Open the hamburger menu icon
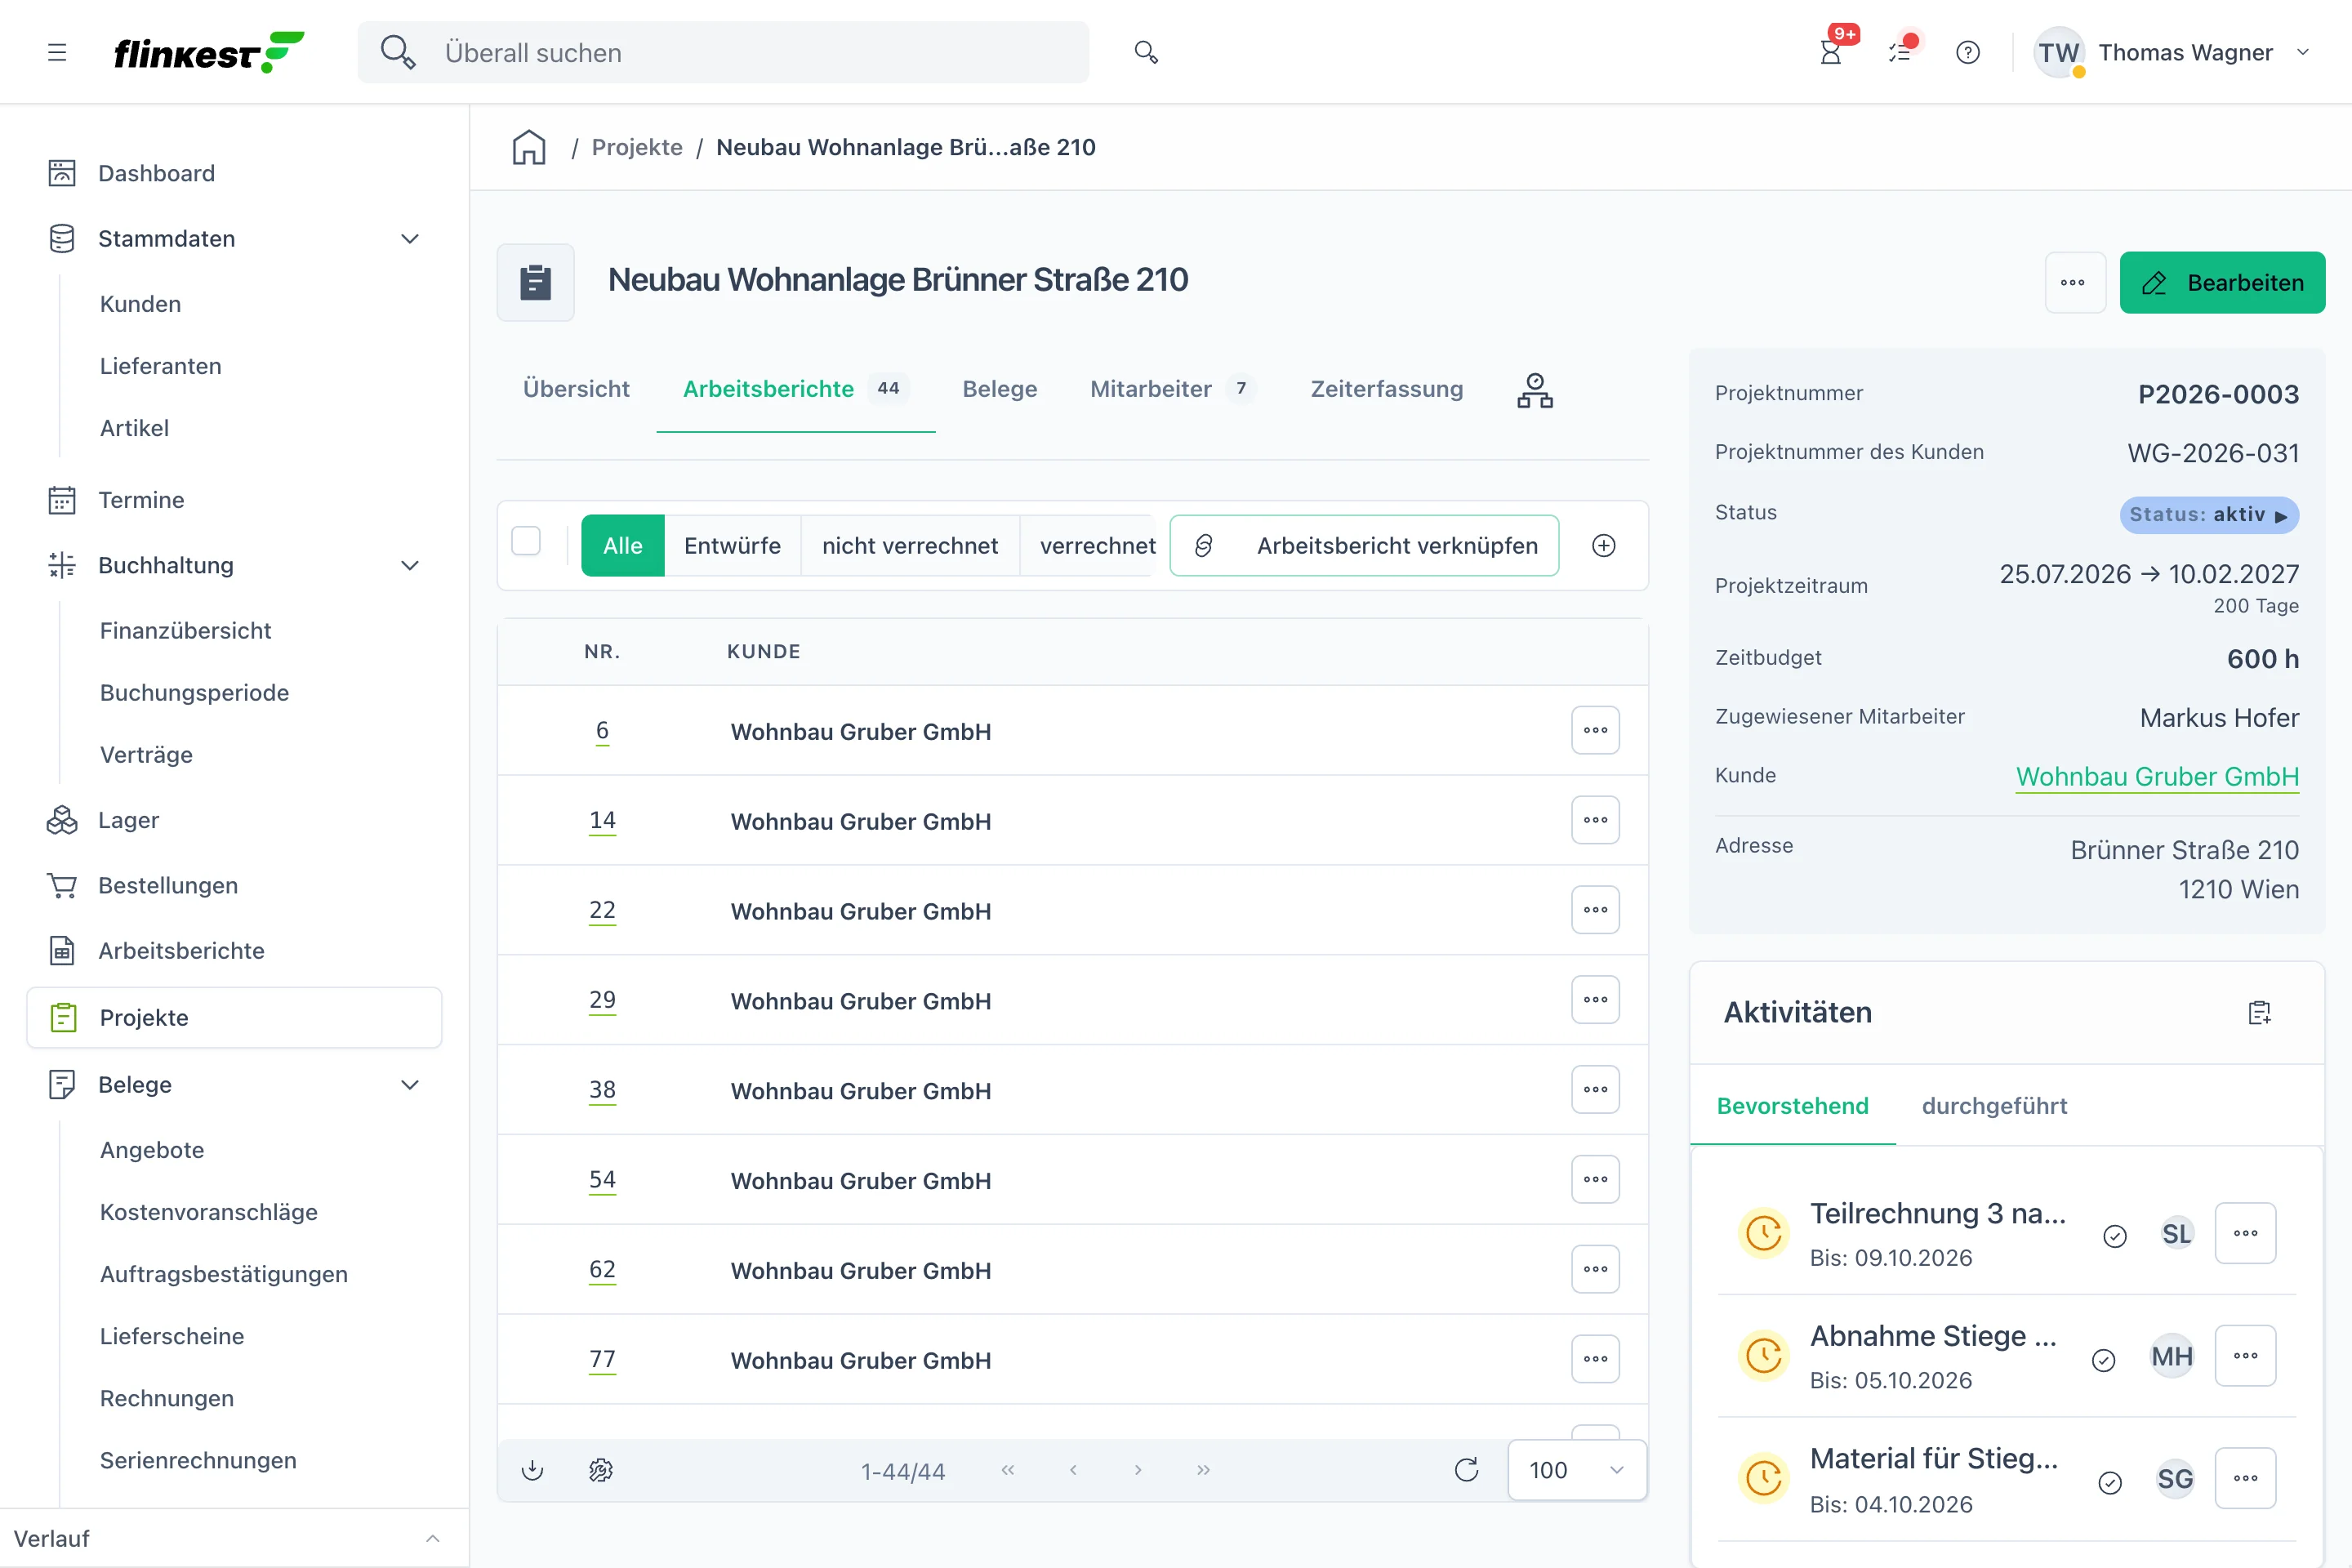2352x1568 pixels. click(x=57, y=52)
